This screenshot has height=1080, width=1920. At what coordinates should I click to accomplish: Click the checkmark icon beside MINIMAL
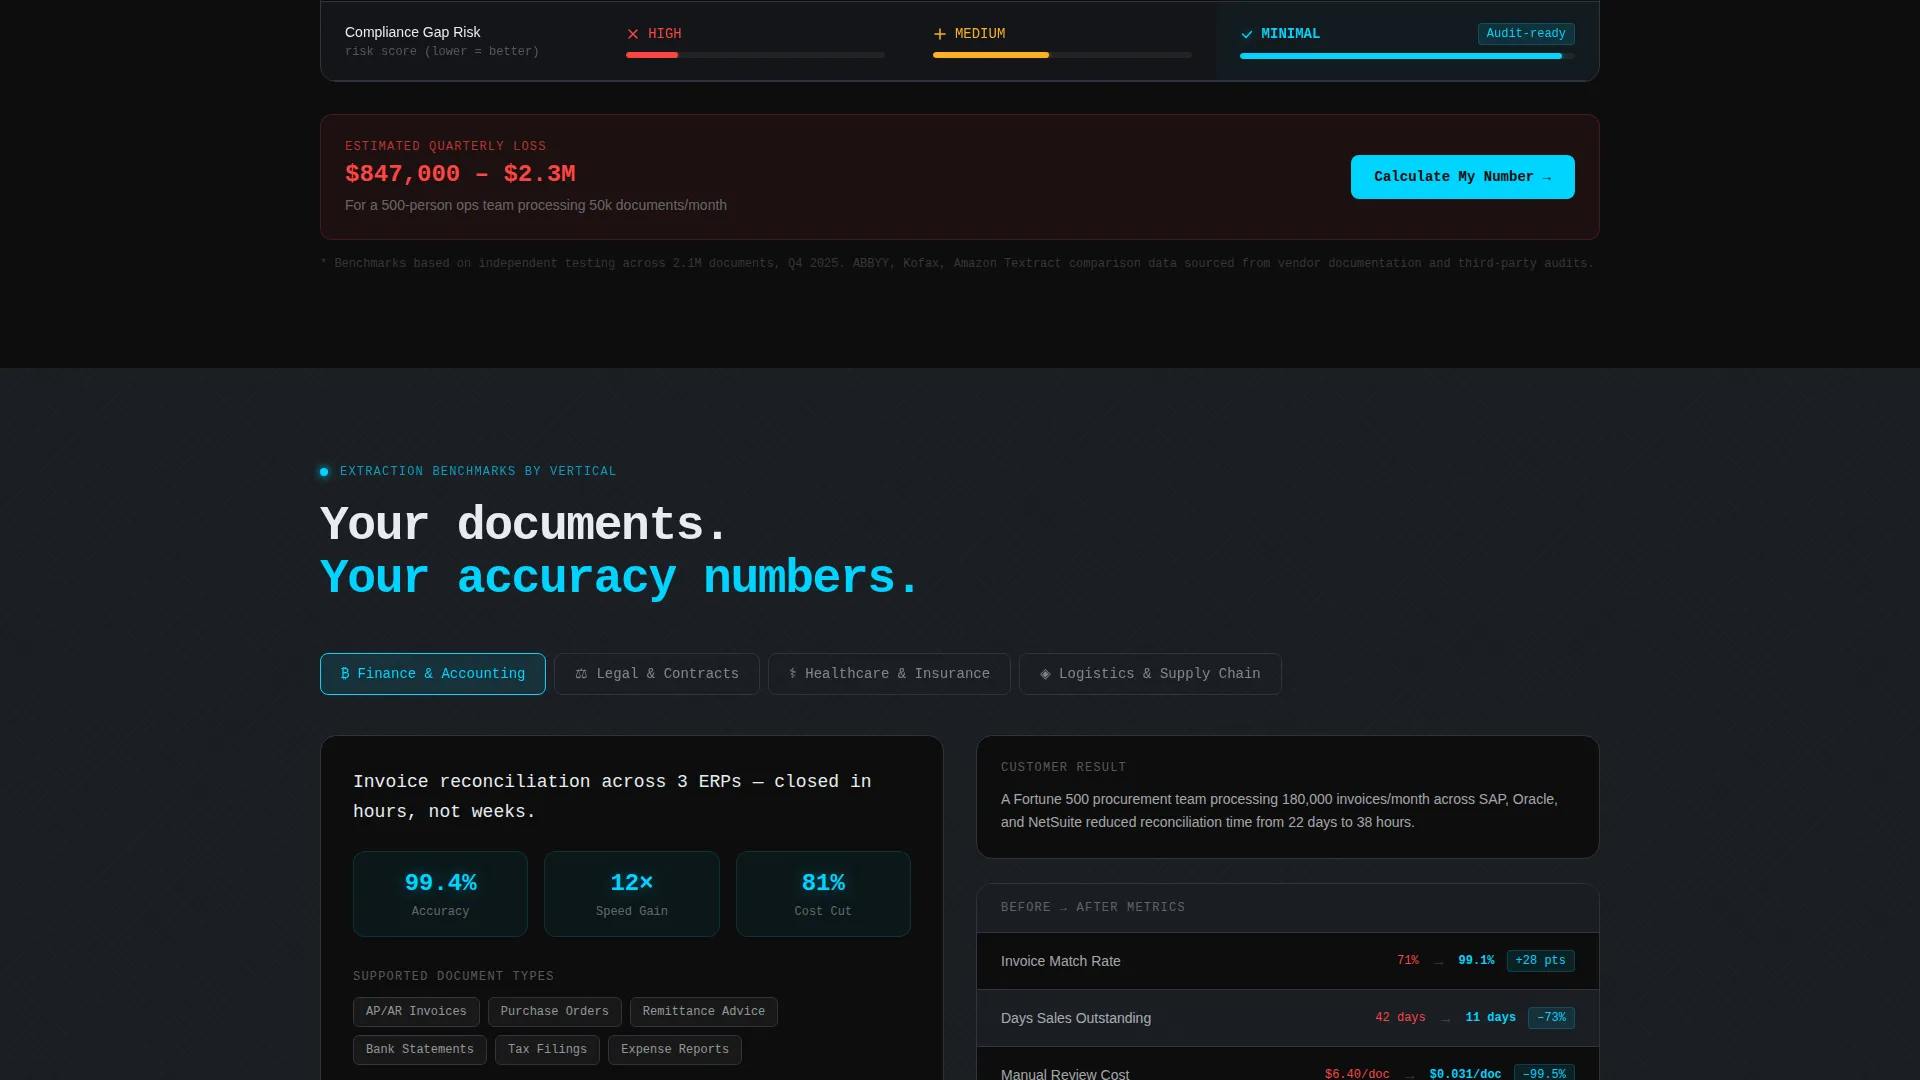tap(1247, 34)
